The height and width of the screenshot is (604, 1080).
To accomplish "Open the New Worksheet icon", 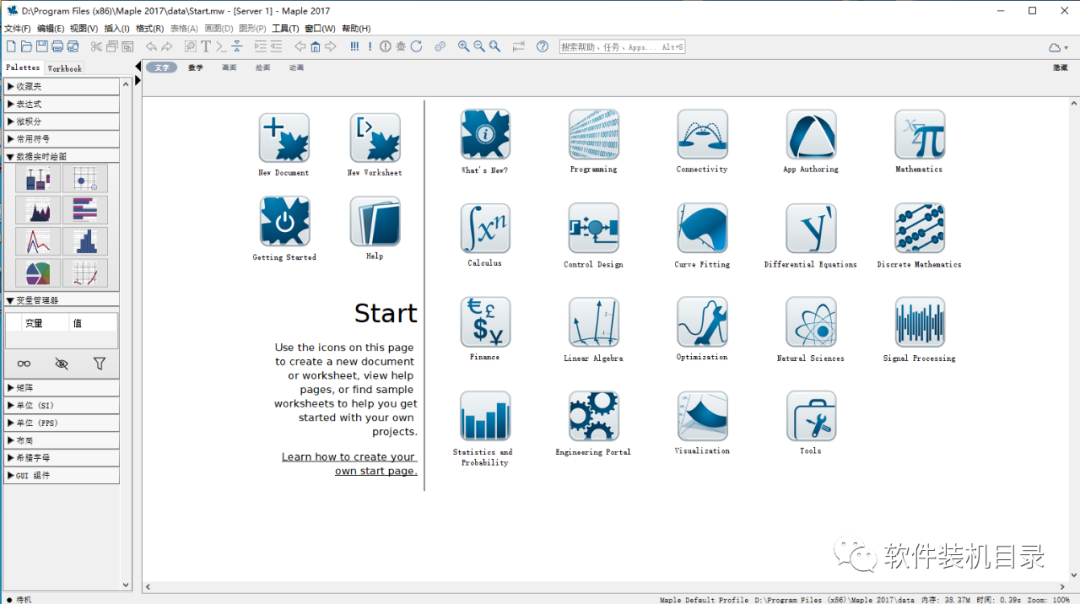I will point(375,138).
